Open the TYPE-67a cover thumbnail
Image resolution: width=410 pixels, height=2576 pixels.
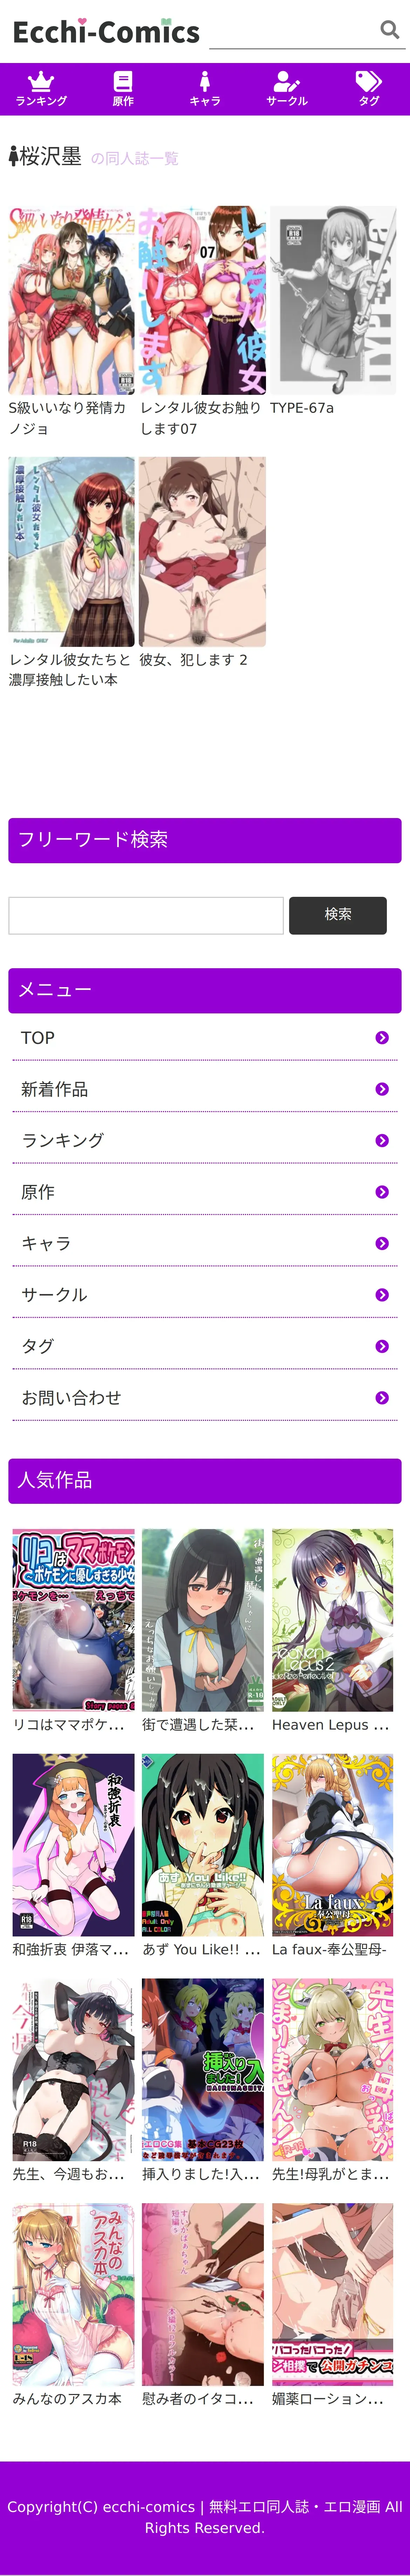click(x=333, y=300)
